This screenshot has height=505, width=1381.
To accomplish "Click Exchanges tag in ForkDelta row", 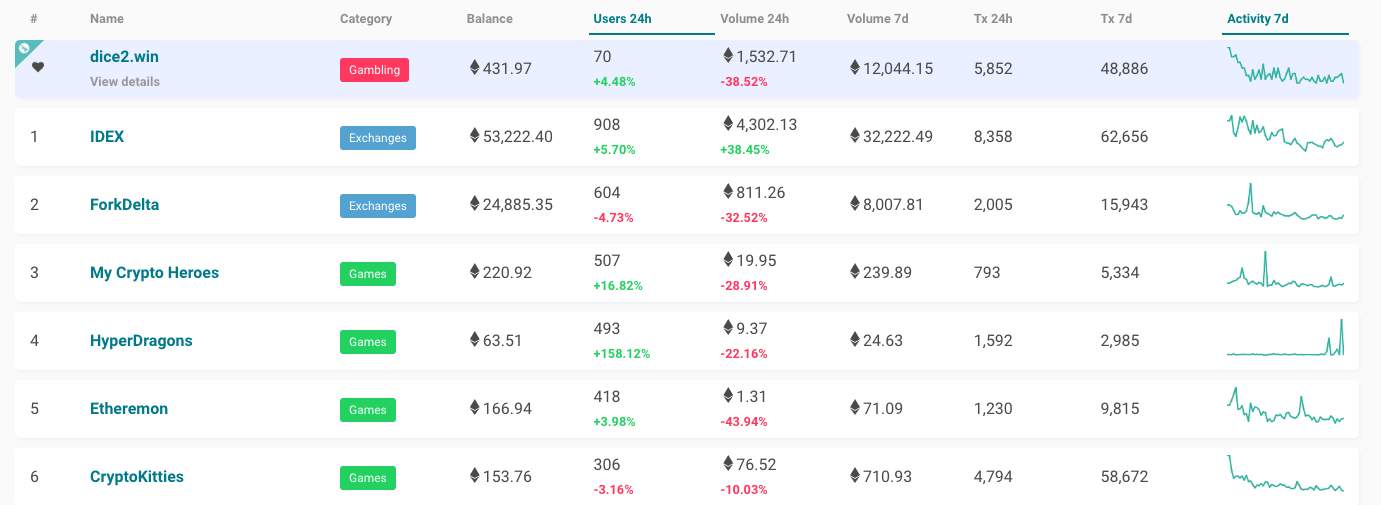I will point(378,206).
